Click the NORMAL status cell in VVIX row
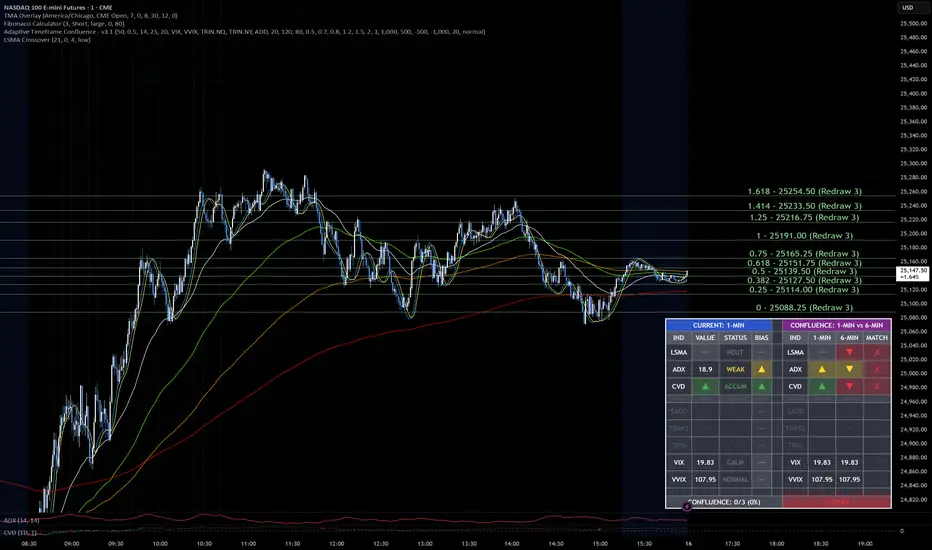The width and height of the screenshot is (932, 550). (735, 479)
